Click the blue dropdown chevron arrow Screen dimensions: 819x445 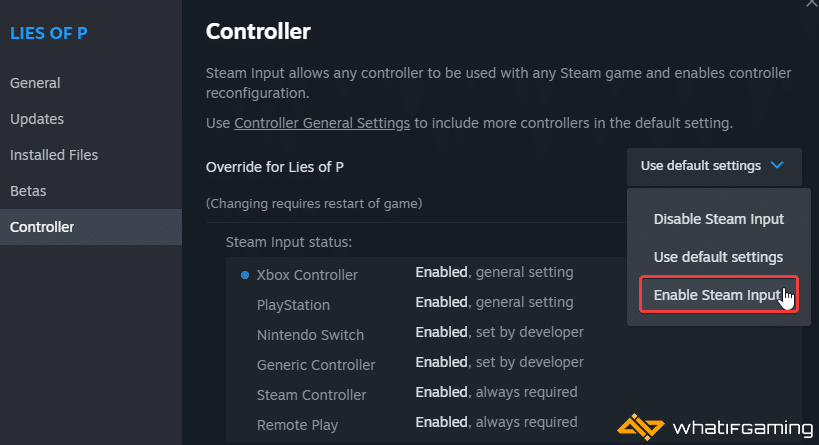point(777,166)
